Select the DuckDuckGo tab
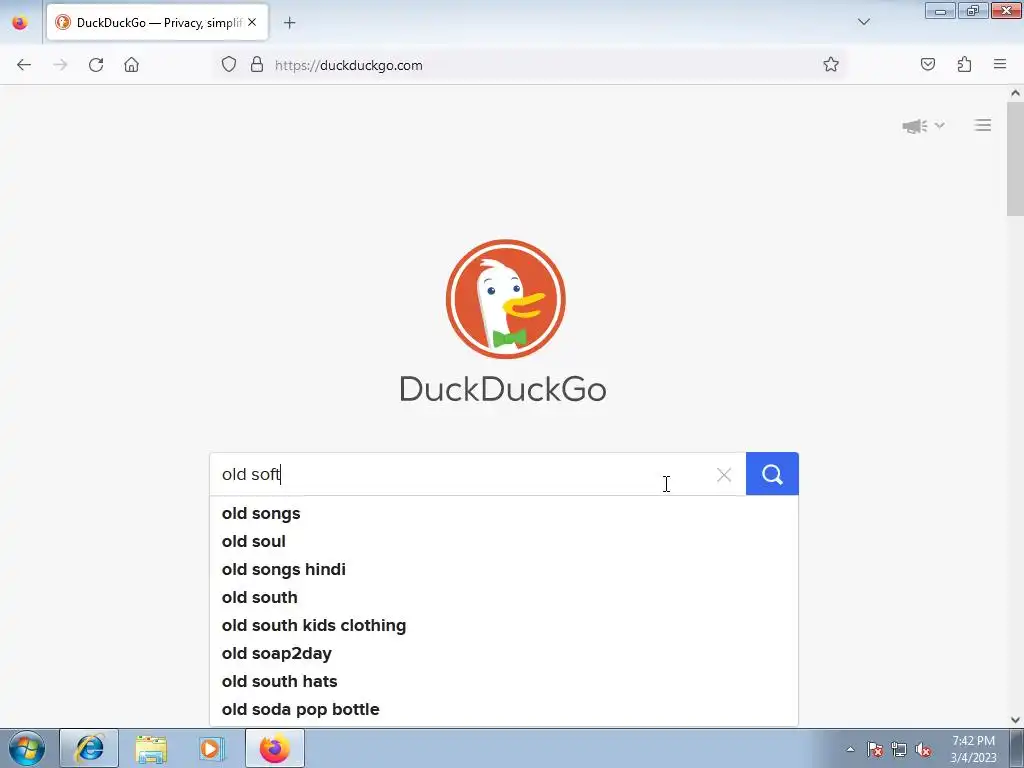Screen dimensions: 1024x768 (x=157, y=23)
